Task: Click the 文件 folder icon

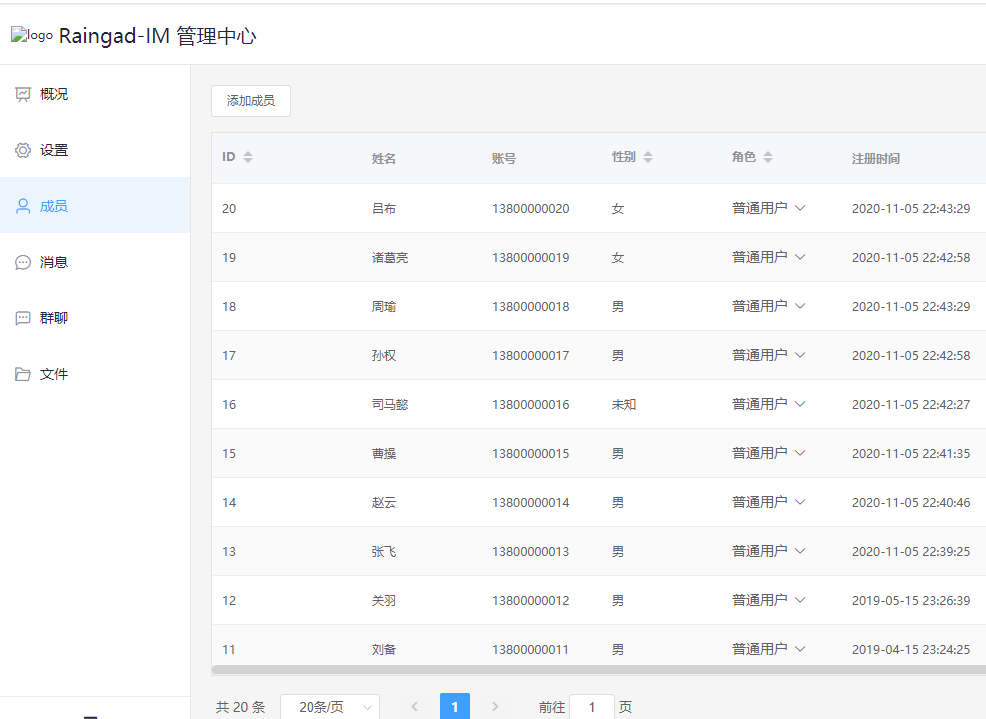Action: (23, 374)
